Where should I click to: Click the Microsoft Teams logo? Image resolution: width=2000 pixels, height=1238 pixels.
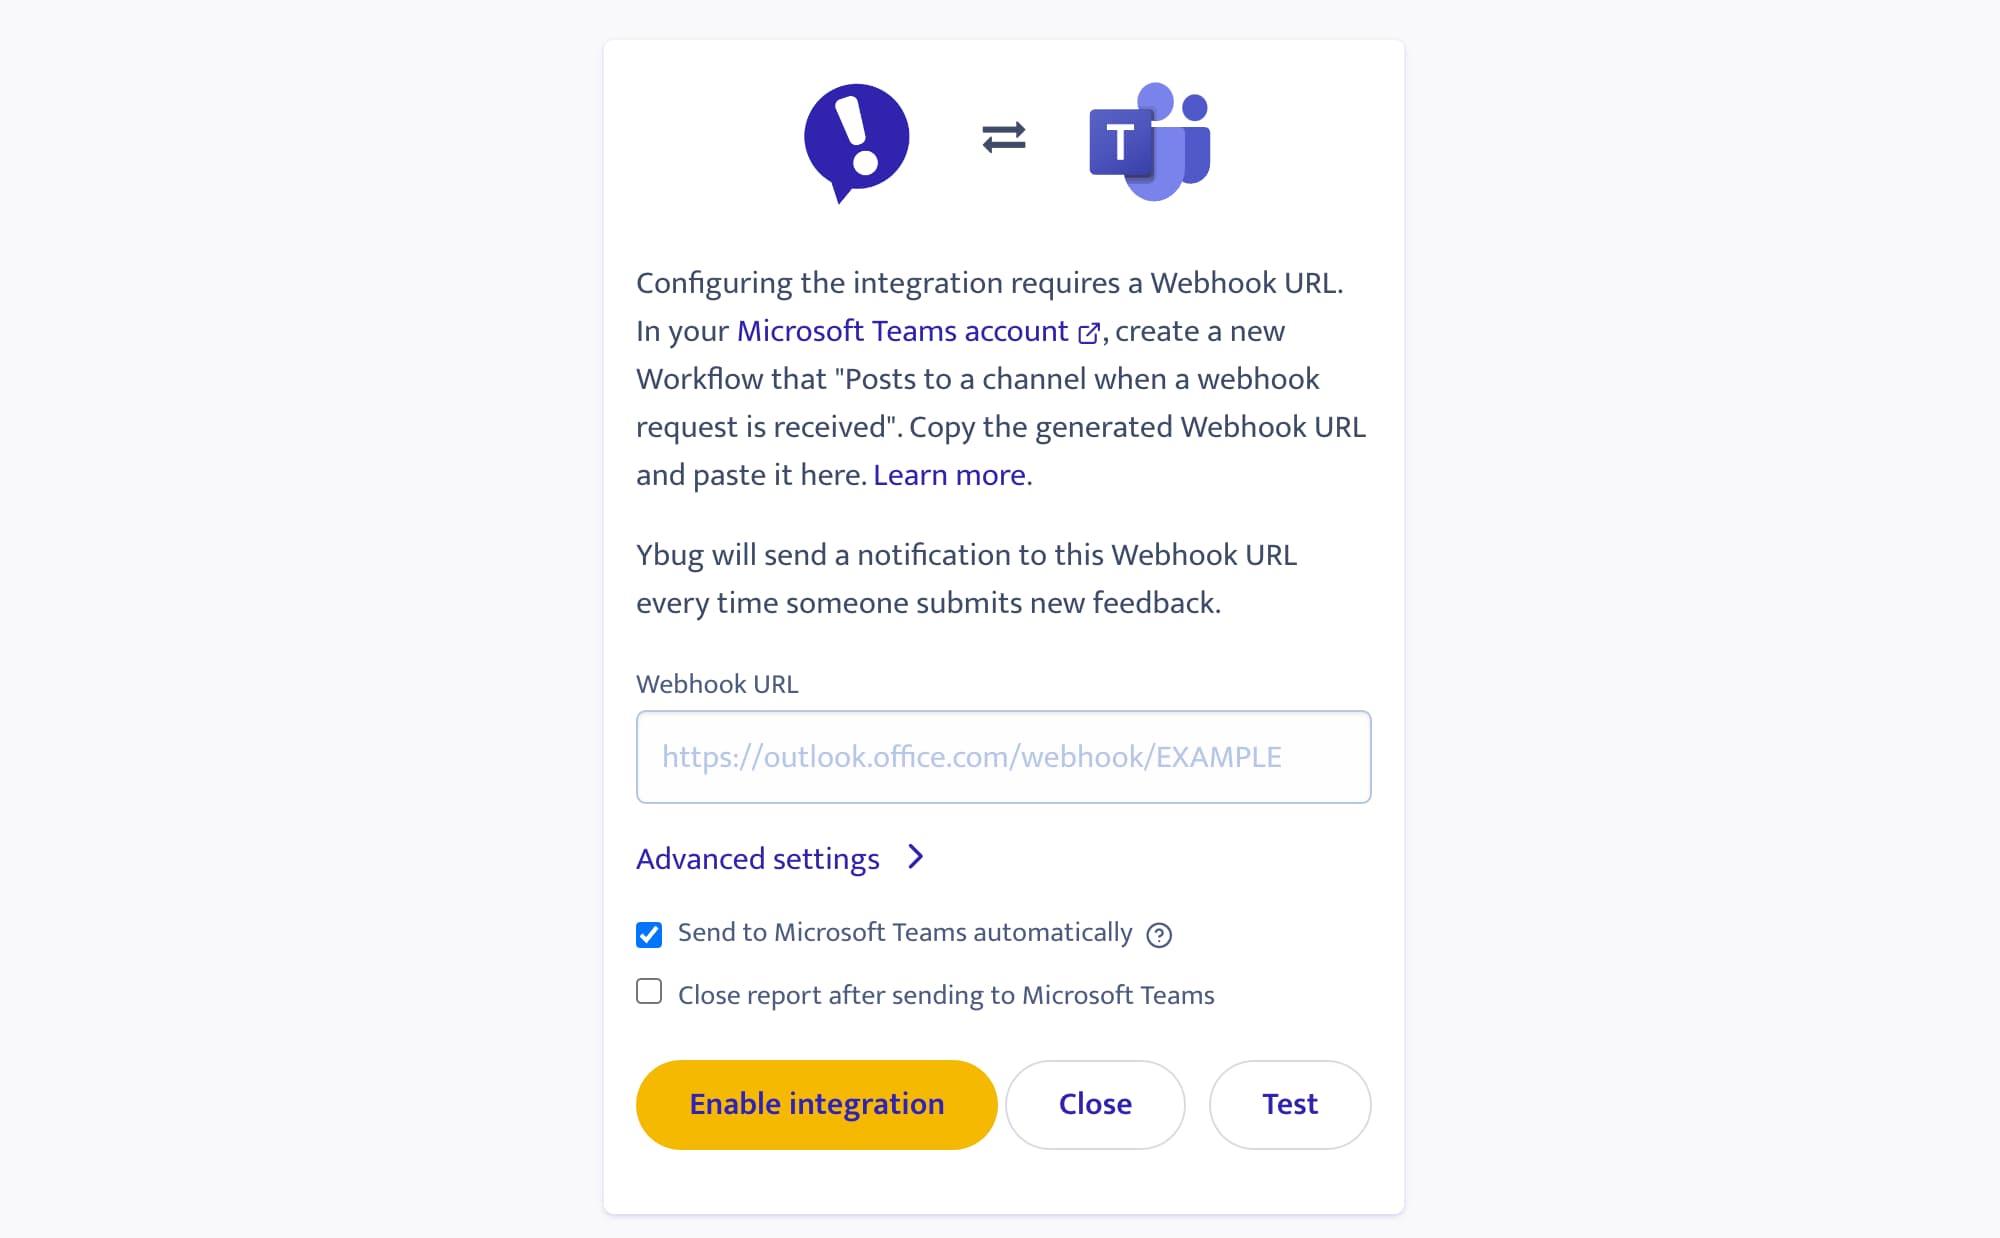[x=1150, y=141]
